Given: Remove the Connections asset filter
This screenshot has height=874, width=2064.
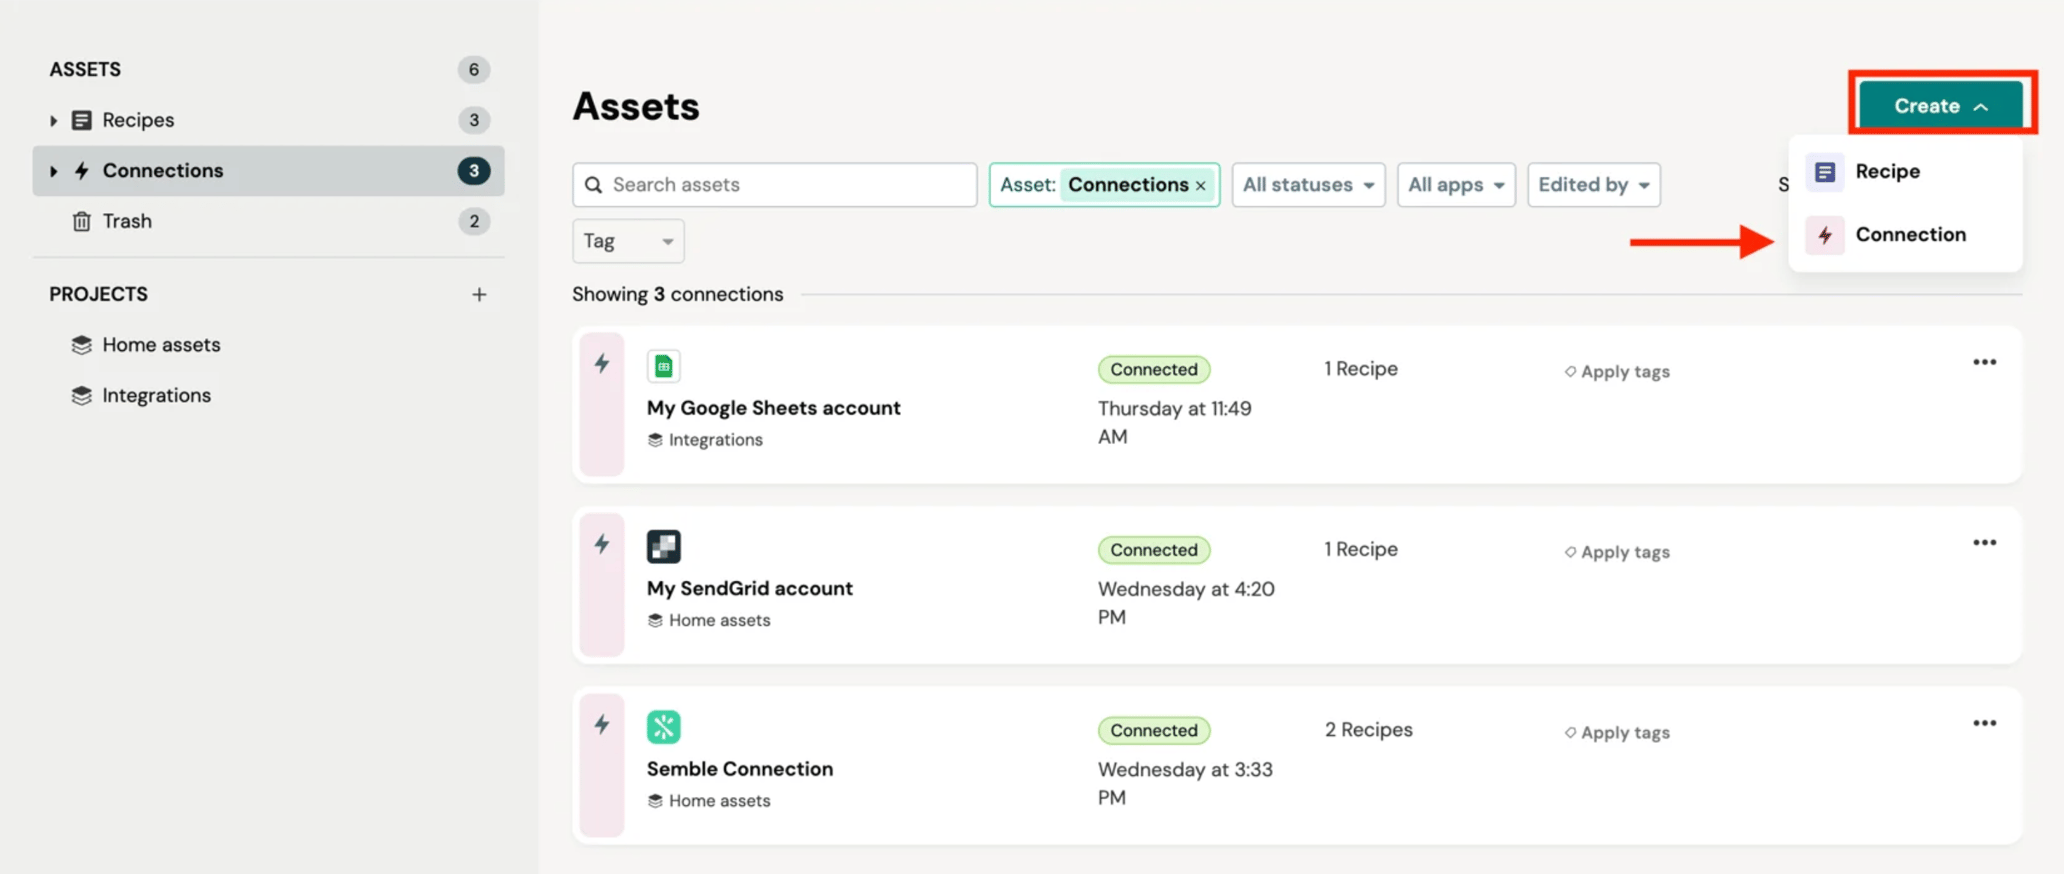Looking at the screenshot, I should (x=1200, y=185).
